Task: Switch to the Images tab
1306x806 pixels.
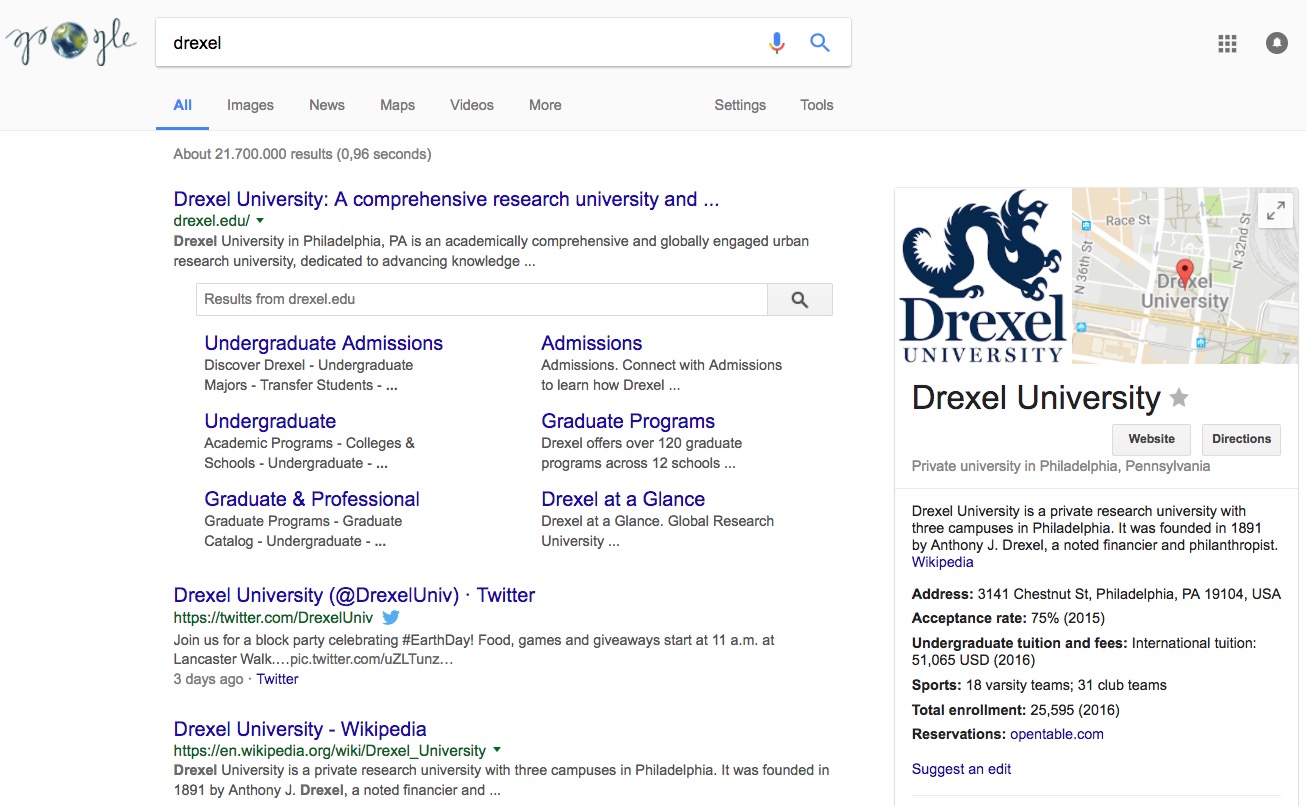Action: [249, 104]
